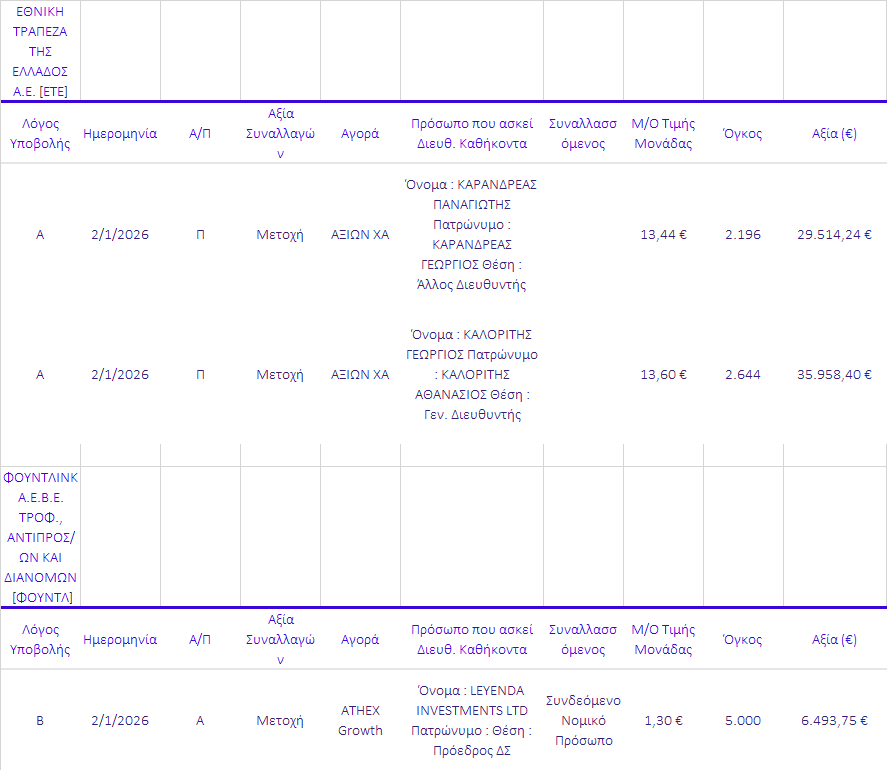
Task: Select the ΚΑΡΑΝΔΡΕΑΣ ΠΑΝΑΓΙΩΤΗΣ person cell
Action: (471, 234)
